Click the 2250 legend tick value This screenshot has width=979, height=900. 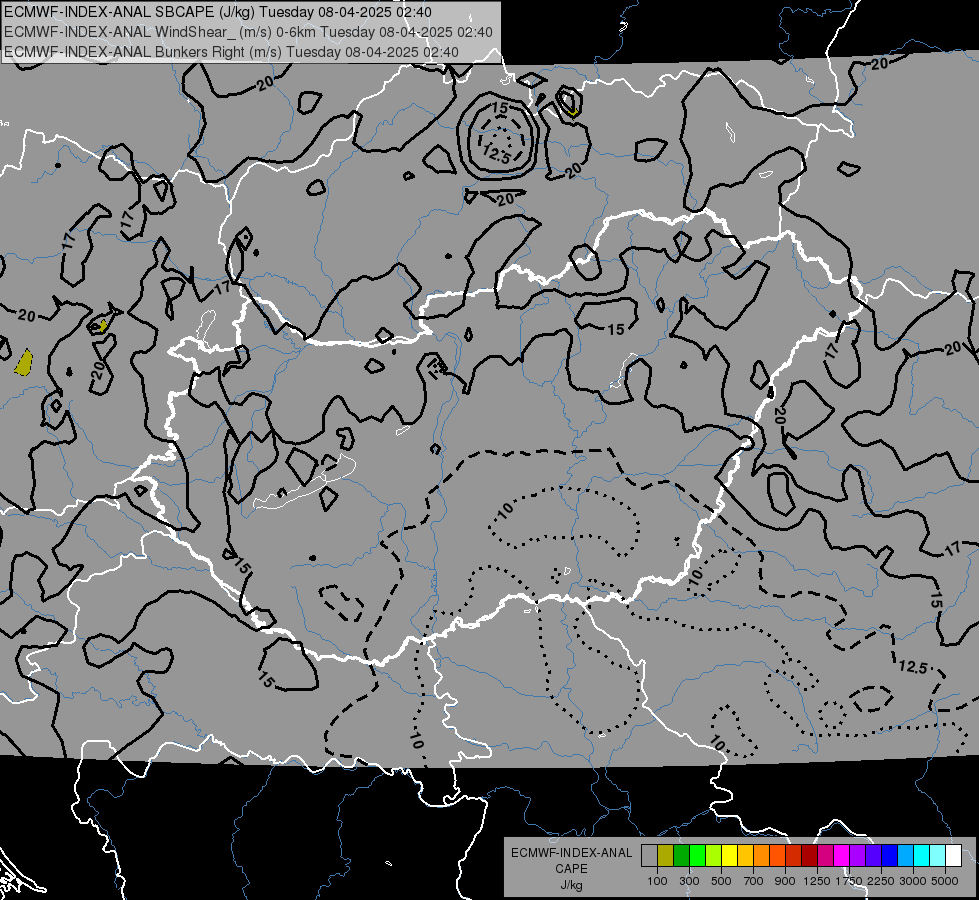tap(881, 881)
